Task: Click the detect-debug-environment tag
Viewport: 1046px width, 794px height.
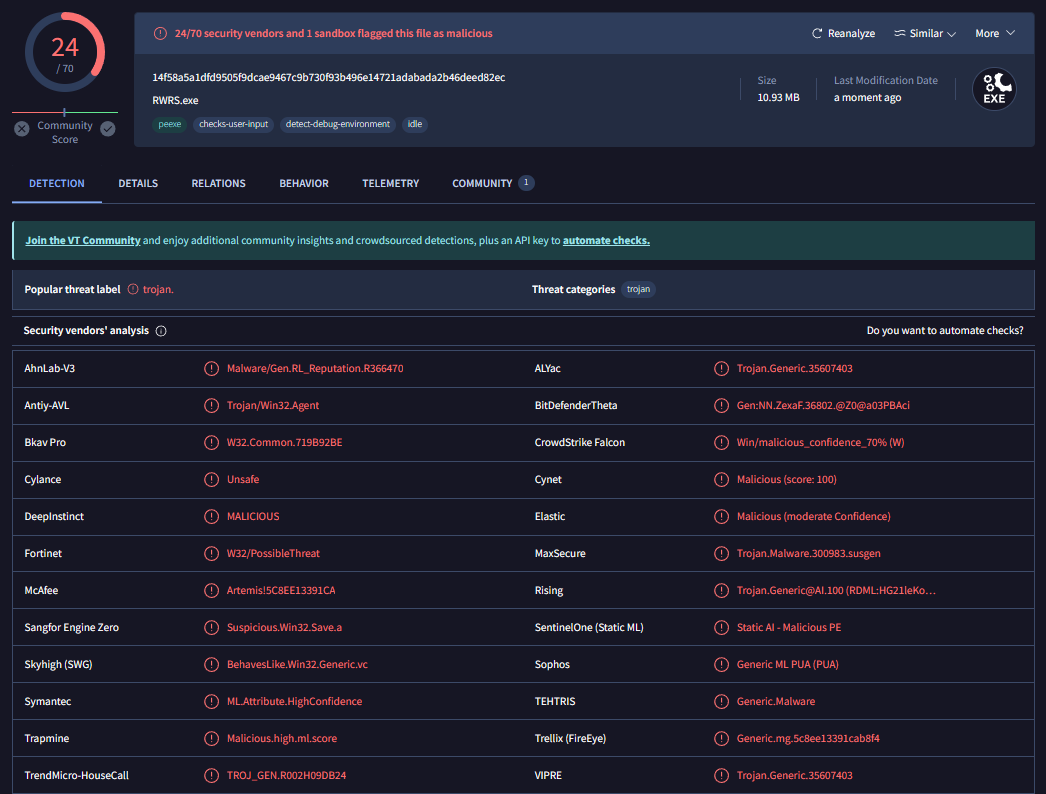Action: pyautogui.click(x=338, y=124)
